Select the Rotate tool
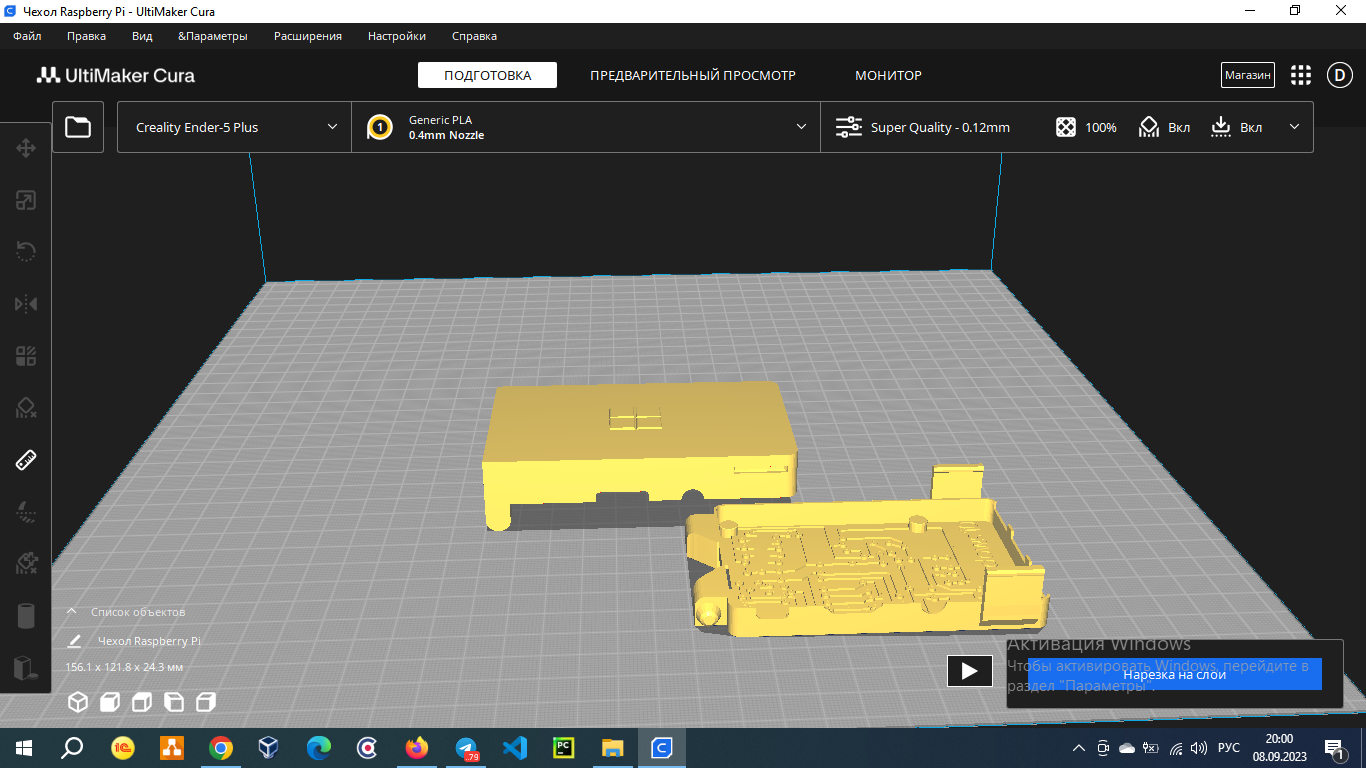Image resolution: width=1366 pixels, height=768 pixels. click(26, 252)
